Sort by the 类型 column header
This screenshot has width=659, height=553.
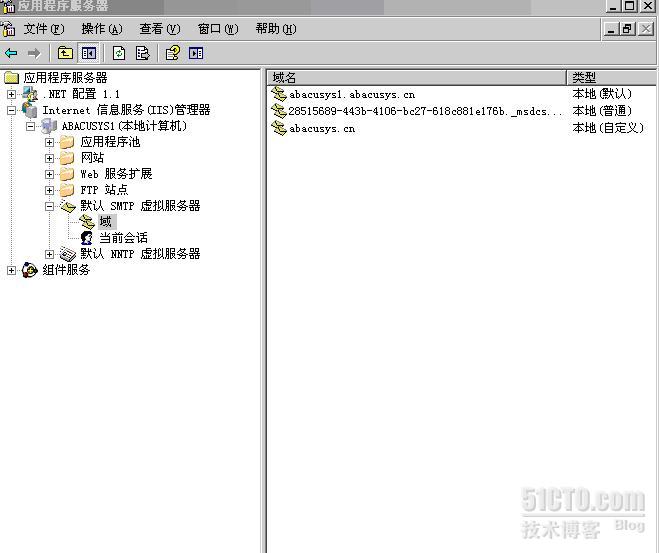pyautogui.click(x=611, y=77)
